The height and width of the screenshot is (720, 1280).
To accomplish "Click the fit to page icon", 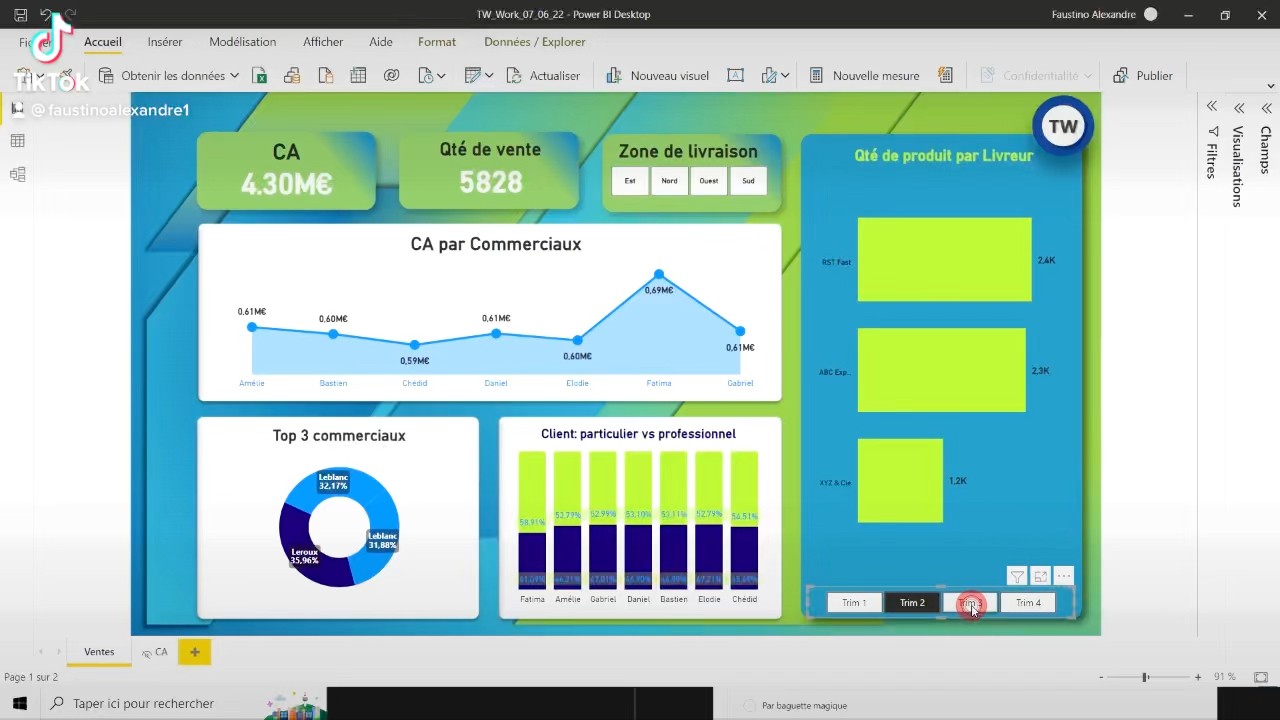I will 1260,677.
